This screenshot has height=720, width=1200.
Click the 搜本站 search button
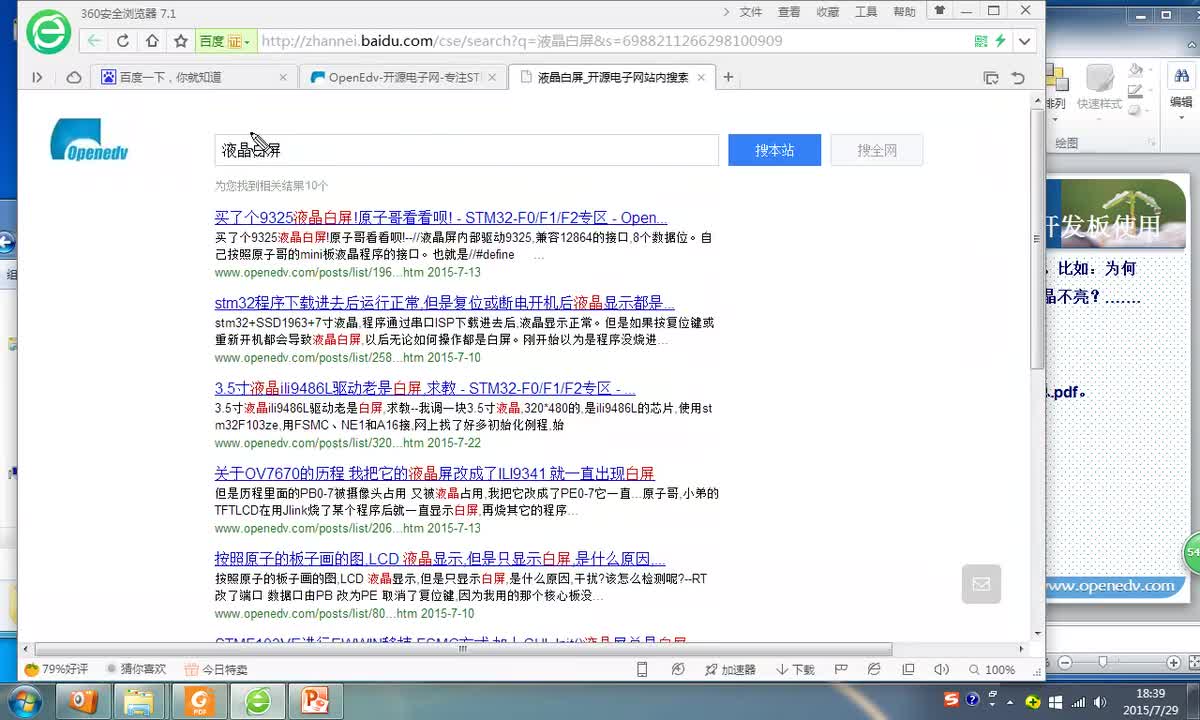click(774, 150)
